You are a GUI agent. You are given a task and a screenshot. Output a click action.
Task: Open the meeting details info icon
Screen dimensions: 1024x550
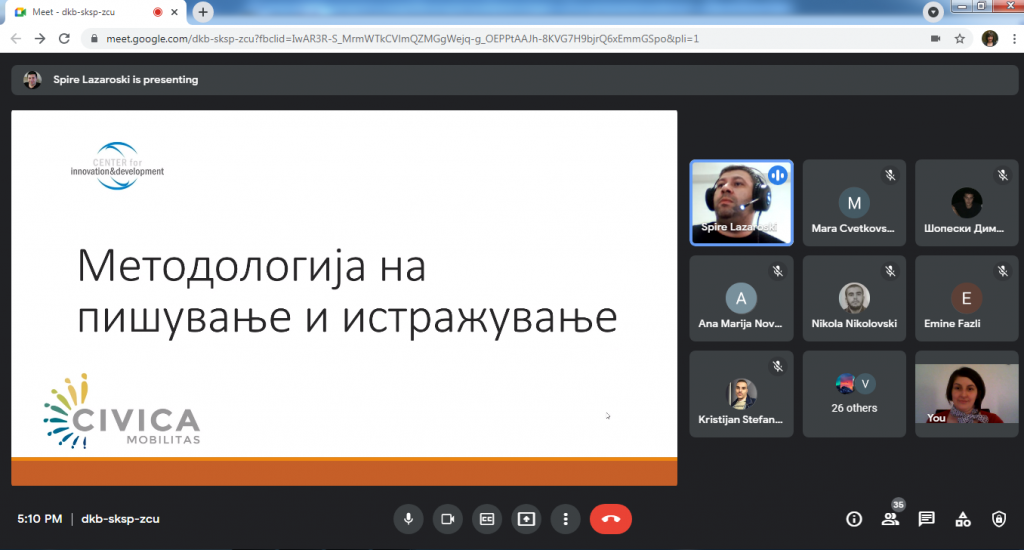tap(854, 519)
